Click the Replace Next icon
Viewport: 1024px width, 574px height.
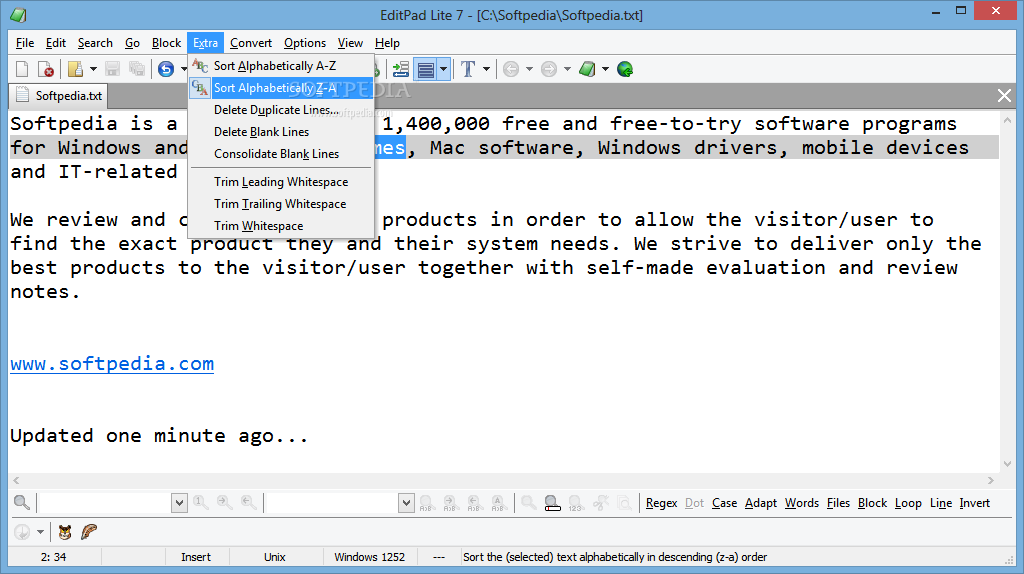(450, 502)
